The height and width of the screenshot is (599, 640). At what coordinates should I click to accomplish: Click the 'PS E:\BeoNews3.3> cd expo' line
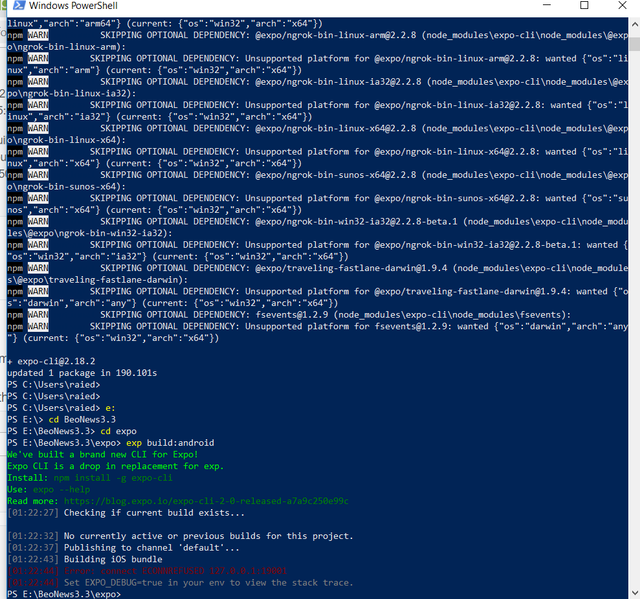[72, 431]
